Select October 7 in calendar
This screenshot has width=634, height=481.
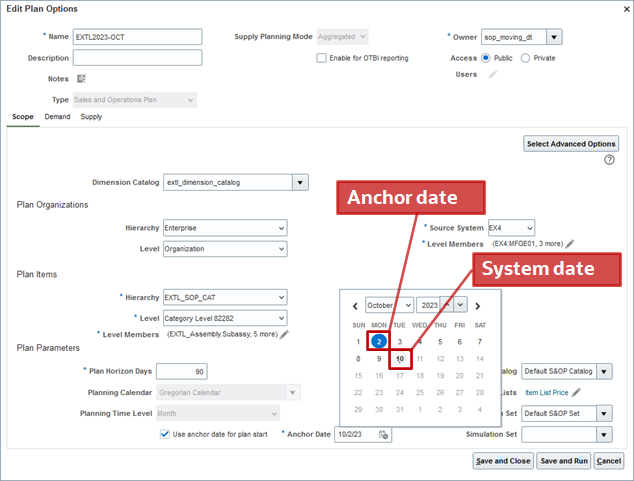480,342
